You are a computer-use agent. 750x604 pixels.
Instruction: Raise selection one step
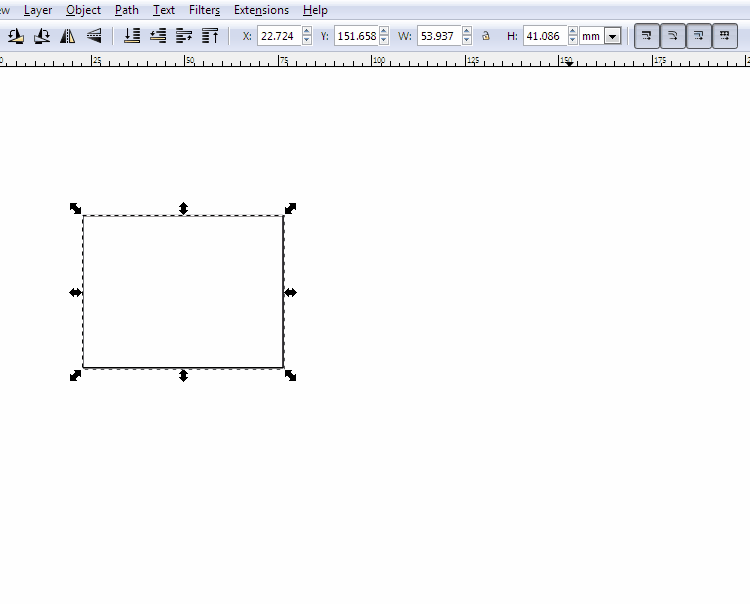(184, 36)
